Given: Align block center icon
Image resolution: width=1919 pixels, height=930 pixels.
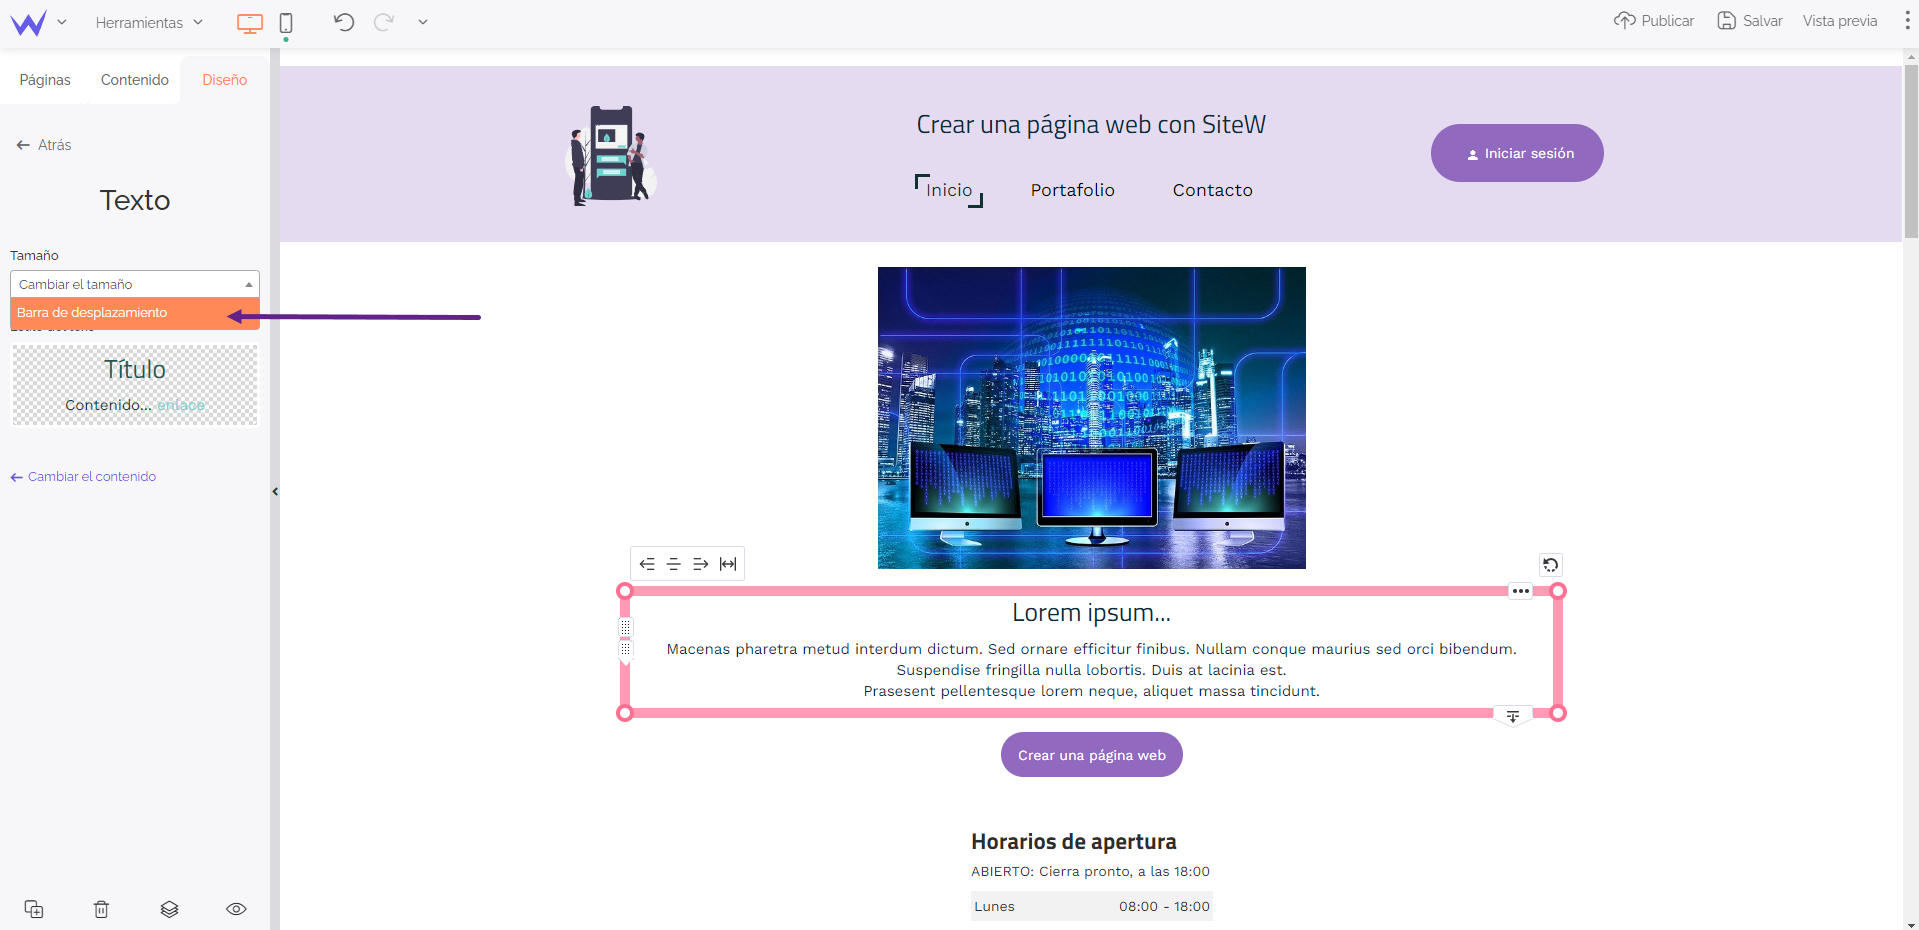Looking at the screenshot, I should [674, 564].
